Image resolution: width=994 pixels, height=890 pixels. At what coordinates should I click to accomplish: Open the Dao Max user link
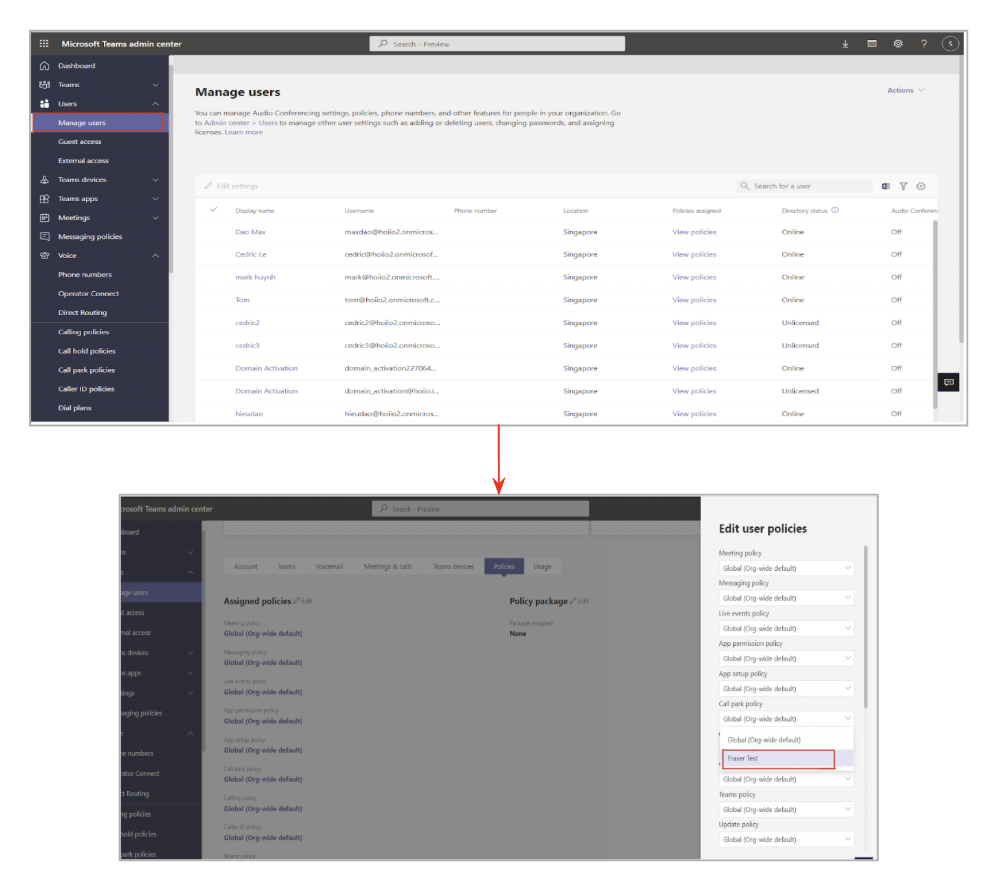pyautogui.click(x=250, y=232)
